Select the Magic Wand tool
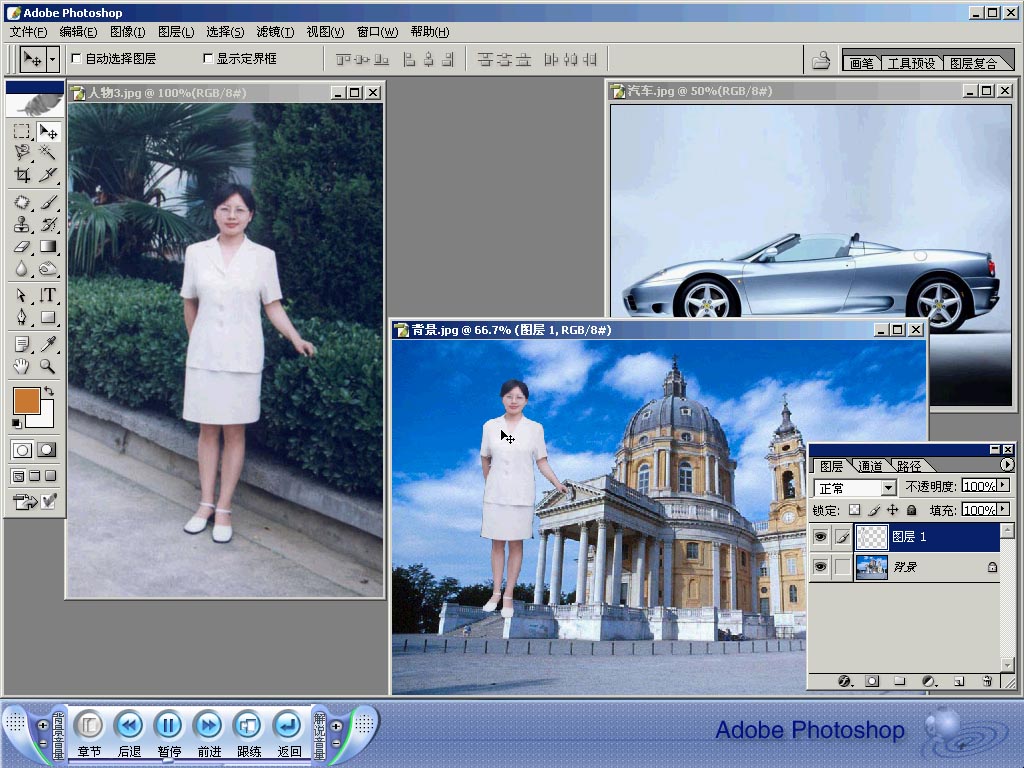This screenshot has width=1024, height=768. 48,153
